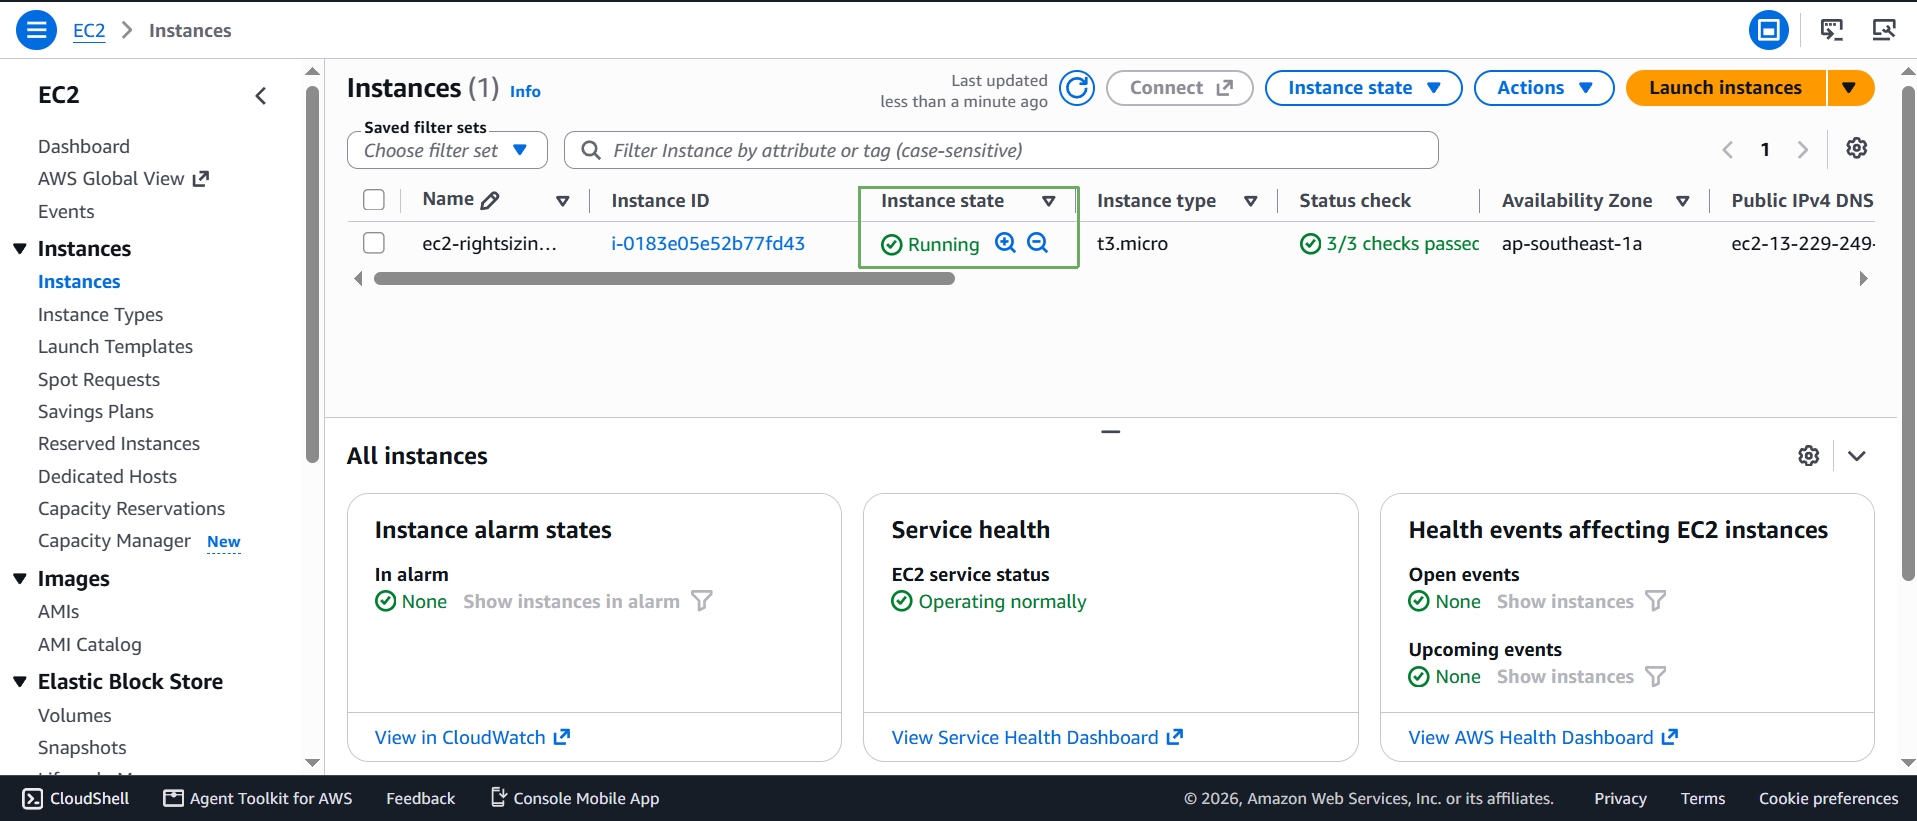Click the filter icon for Upcoming events
The image size is (1917, 821).
(1656, 677)
